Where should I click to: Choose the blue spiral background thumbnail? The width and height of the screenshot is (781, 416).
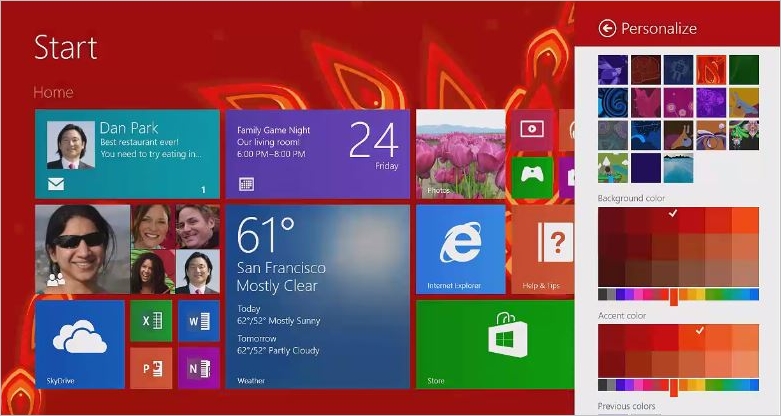613,103
